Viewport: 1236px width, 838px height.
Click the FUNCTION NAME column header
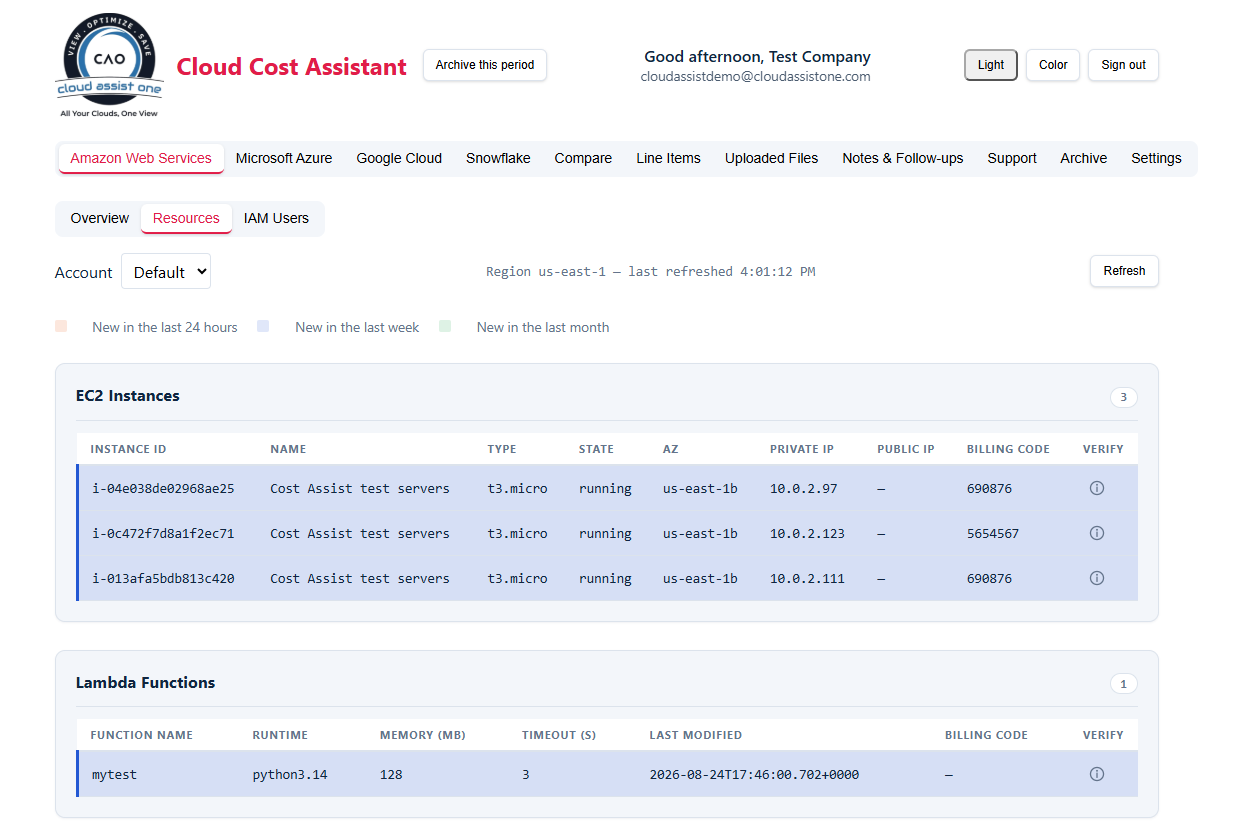[x=141, y=735]
